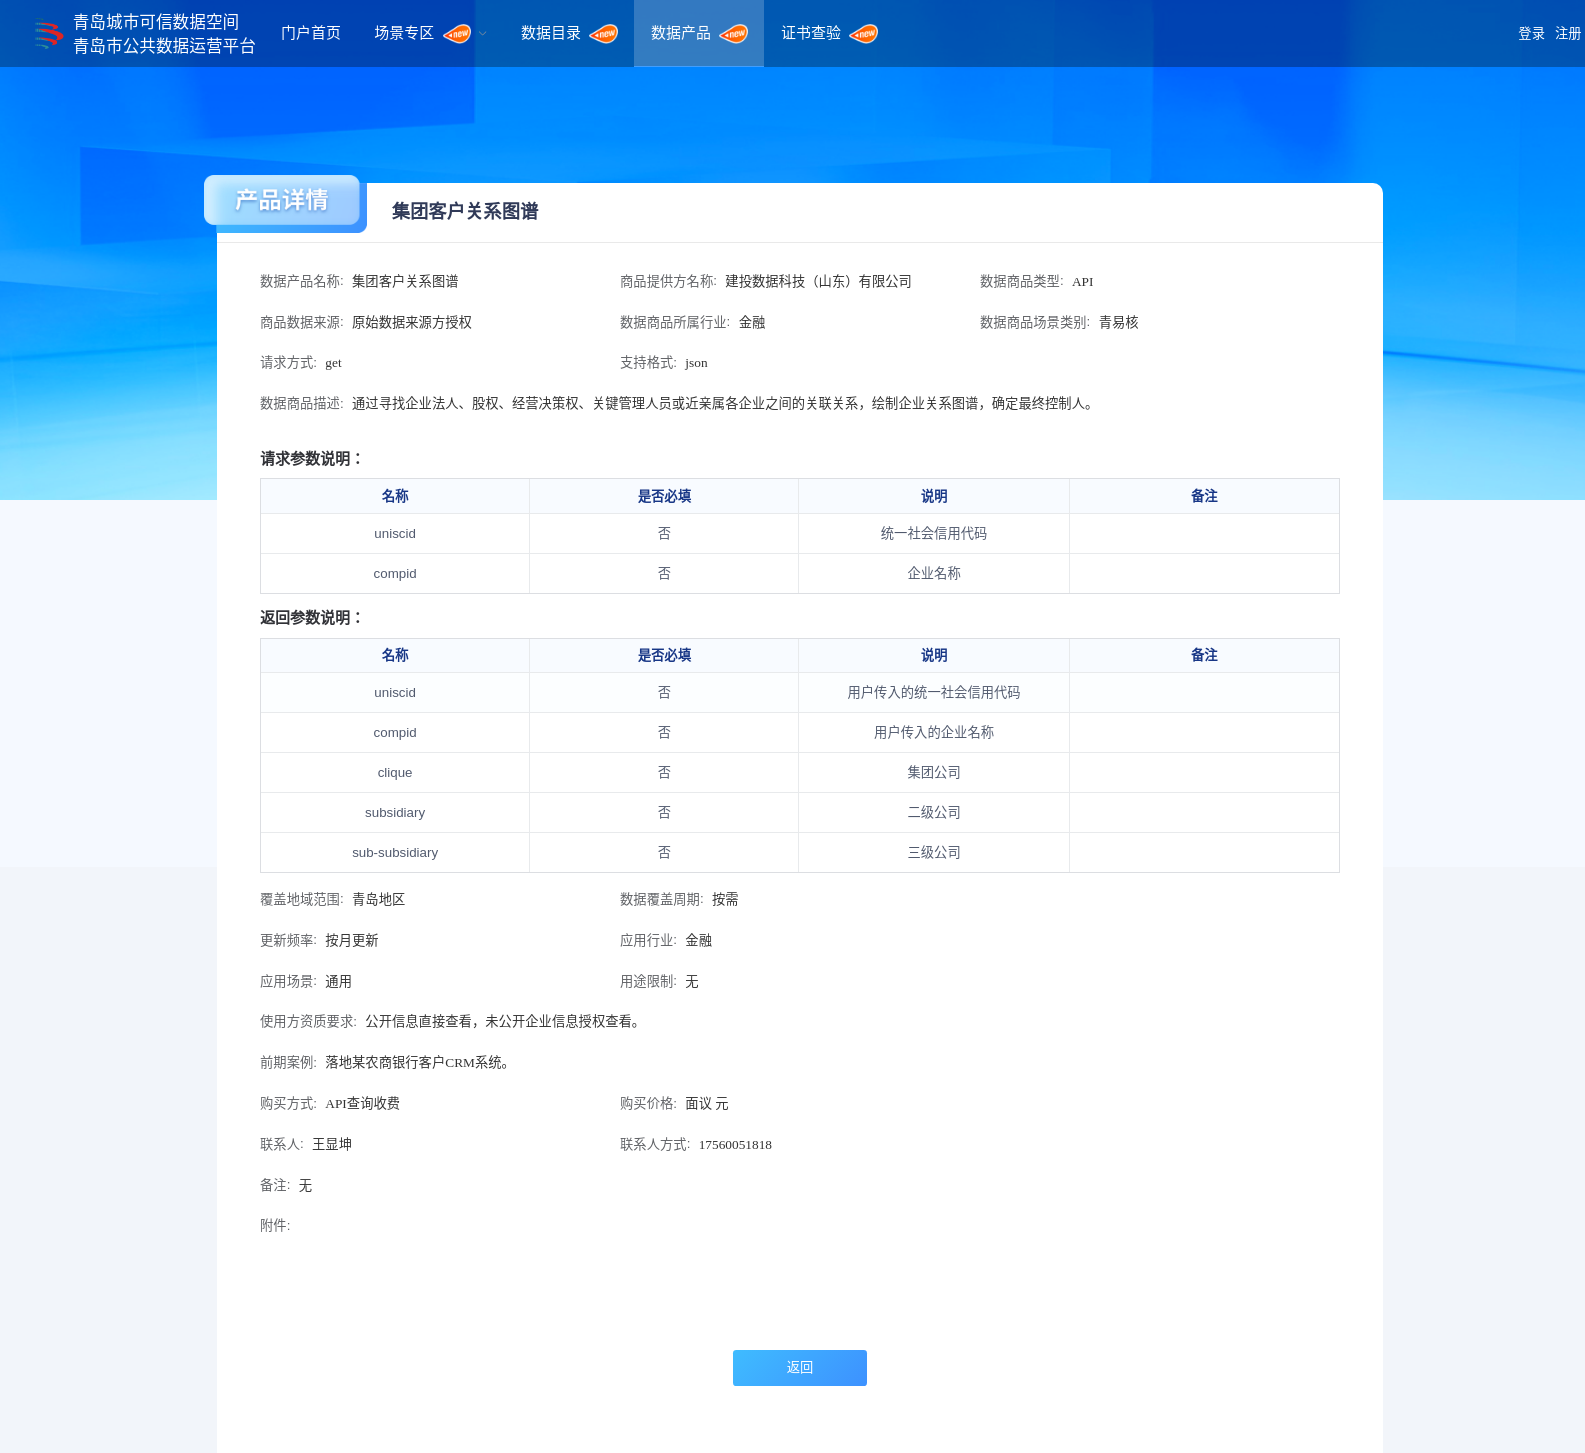Click contact phone number 17560051818
The width and height of the screenshot is (1585, 1453).
pyautogui.click(x=735, y=1145)
